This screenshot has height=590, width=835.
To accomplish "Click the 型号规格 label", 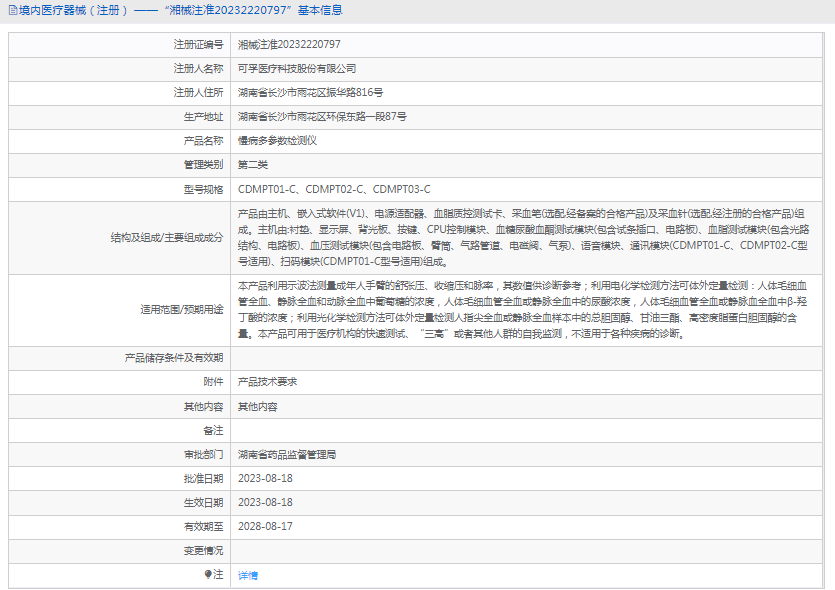I will [203, 190].
